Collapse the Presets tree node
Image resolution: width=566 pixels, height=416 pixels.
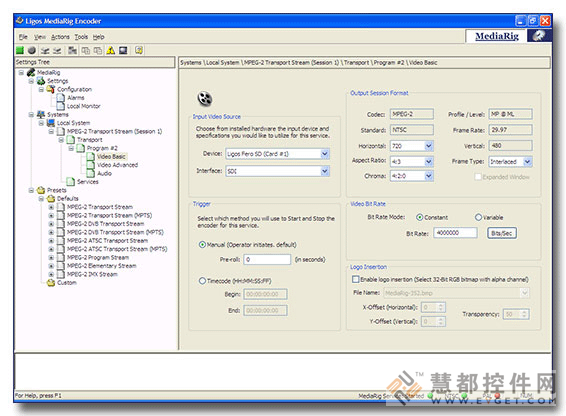coord(31,190)
